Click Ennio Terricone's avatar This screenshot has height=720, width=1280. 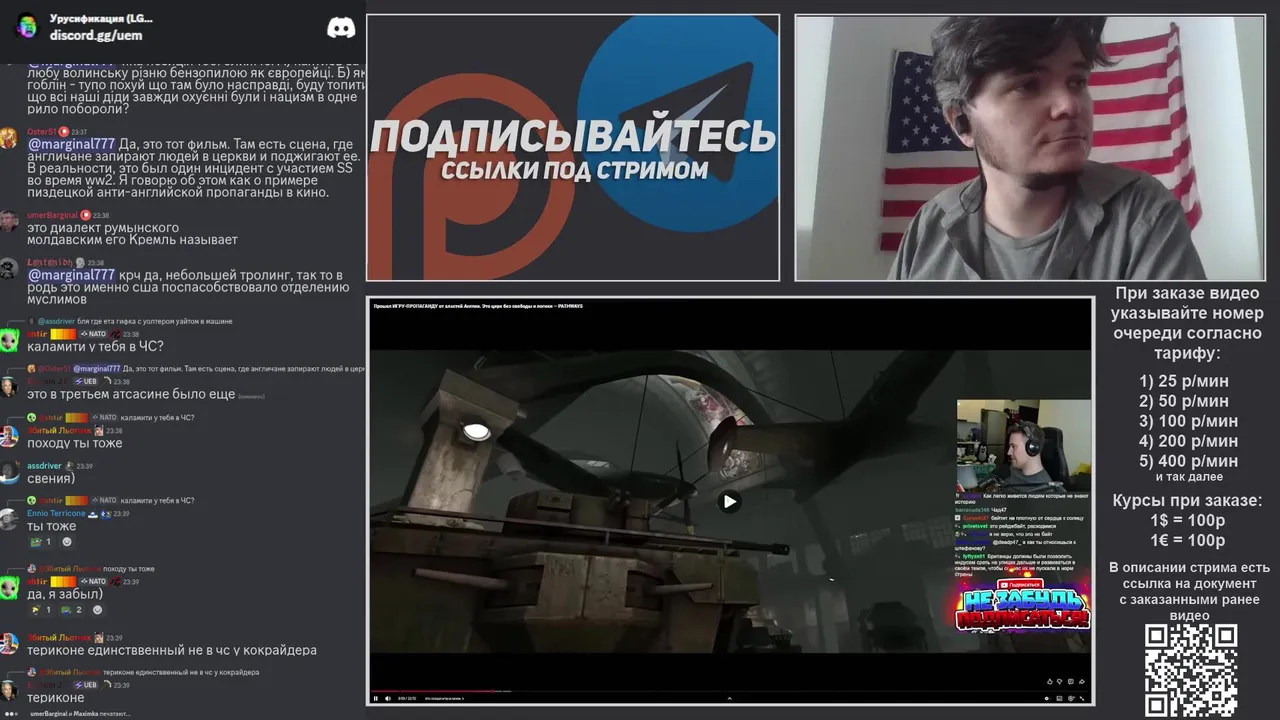point(9,520)
